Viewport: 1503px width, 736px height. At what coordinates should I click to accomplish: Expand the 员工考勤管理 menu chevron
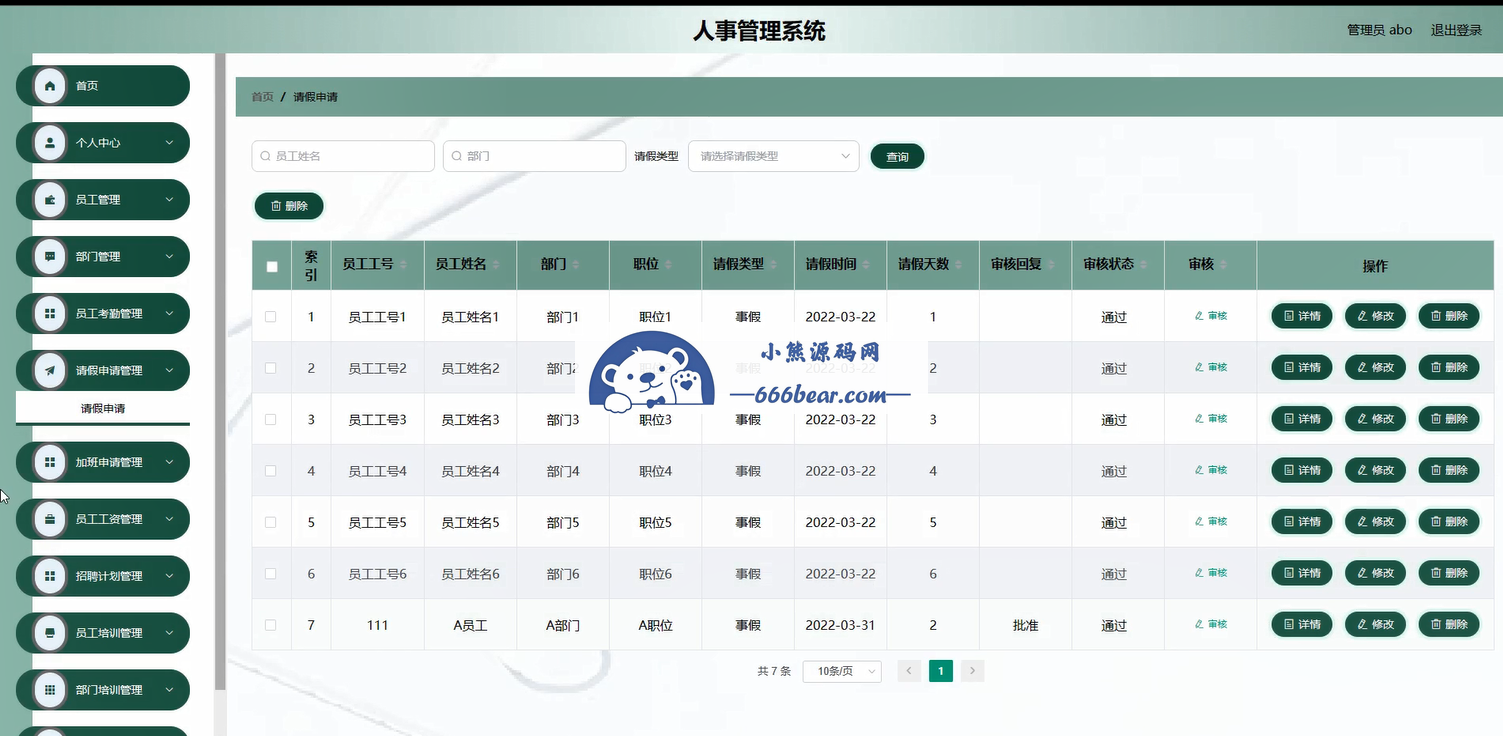click(169, 314)
